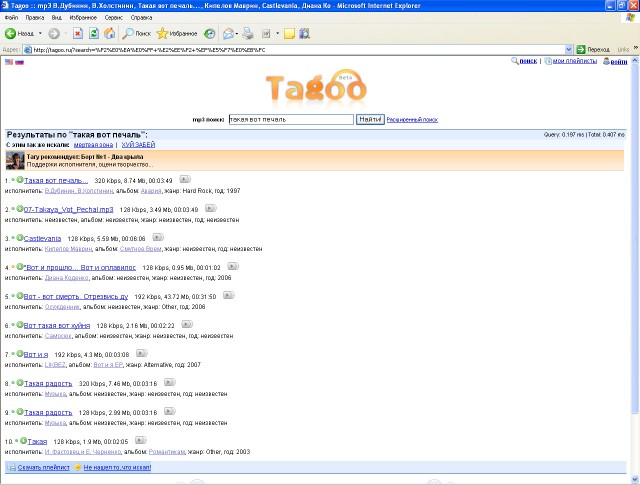Viewport: 640px width, 485px height.
Task: Play the Вот и прошло... track preview
Action: pyautogui.click(x=233, y=266)
